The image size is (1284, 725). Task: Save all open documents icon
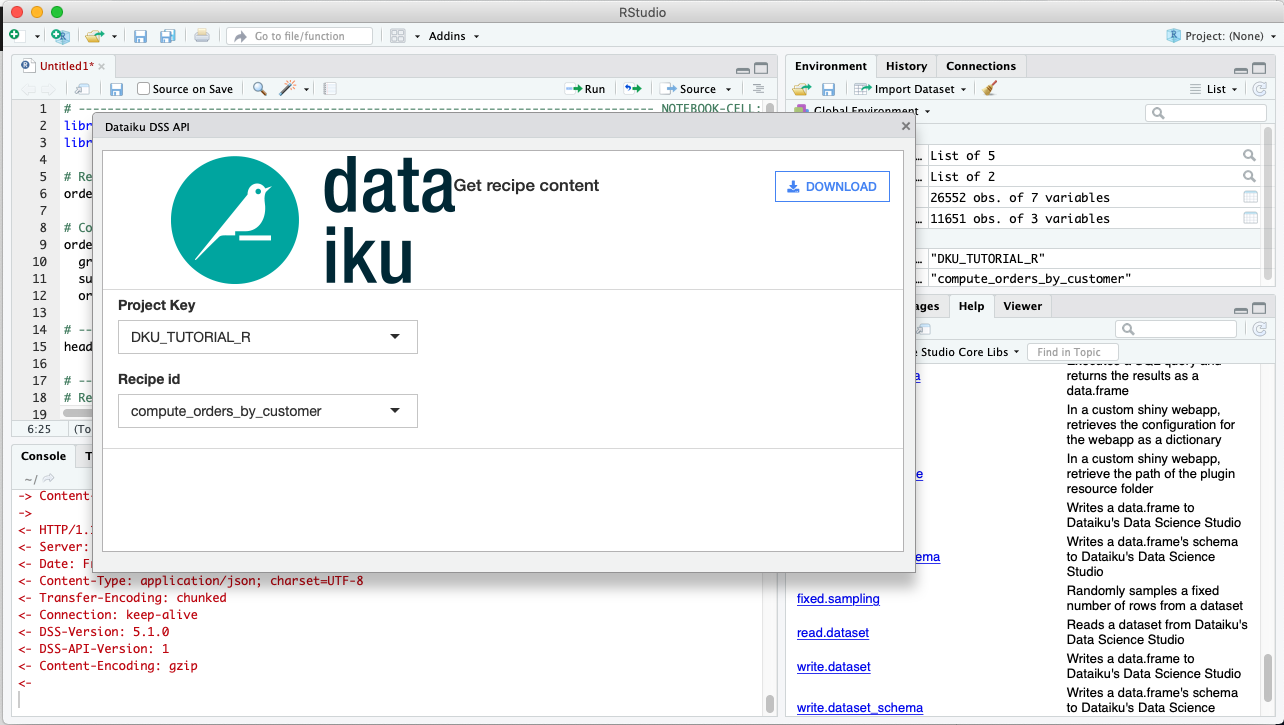(168, 36)
